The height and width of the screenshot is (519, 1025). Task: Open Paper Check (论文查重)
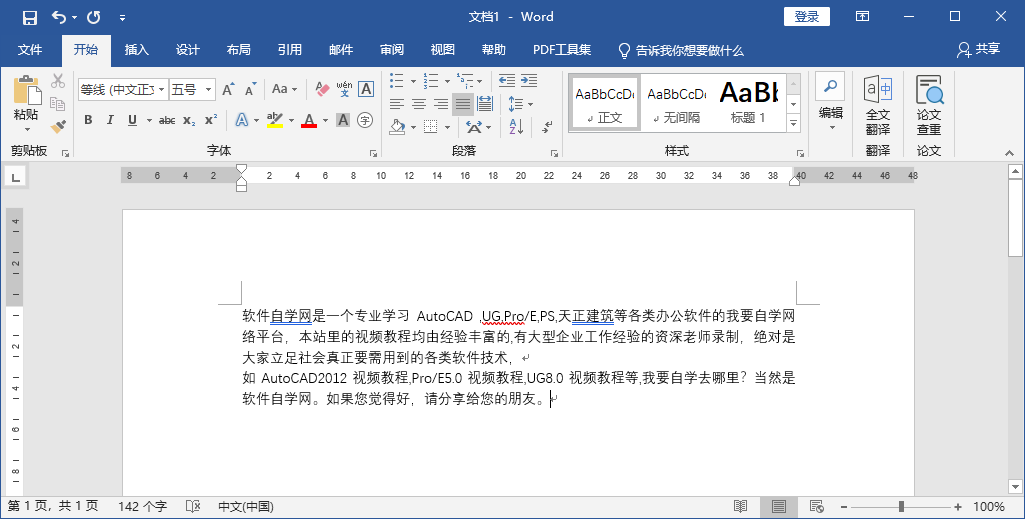pos(929,105)
